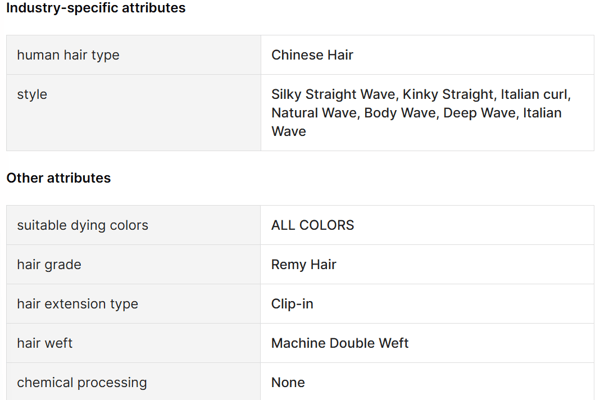The width and height of the screenshot is (600, 400).
Task: Click the Machine Double Weft value
Action: [340, 343]
